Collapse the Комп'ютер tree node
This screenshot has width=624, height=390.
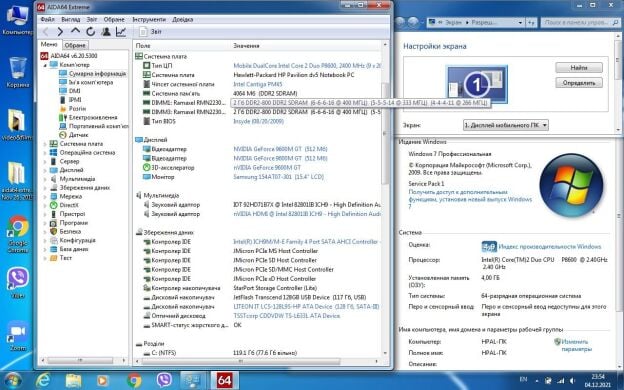point(45,64)
